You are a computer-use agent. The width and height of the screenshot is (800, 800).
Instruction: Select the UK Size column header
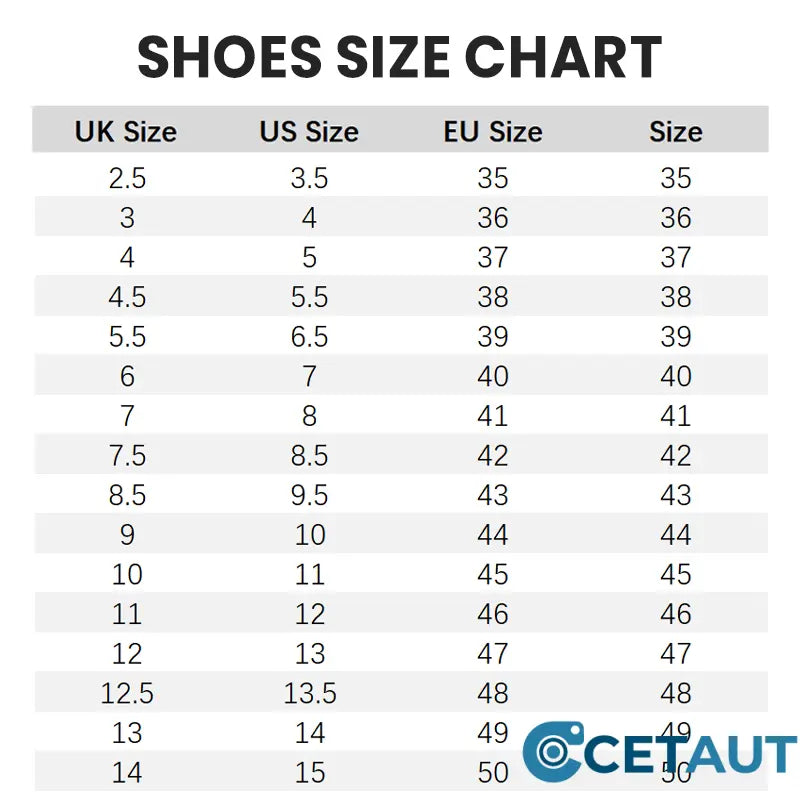(x=126, y=132)
